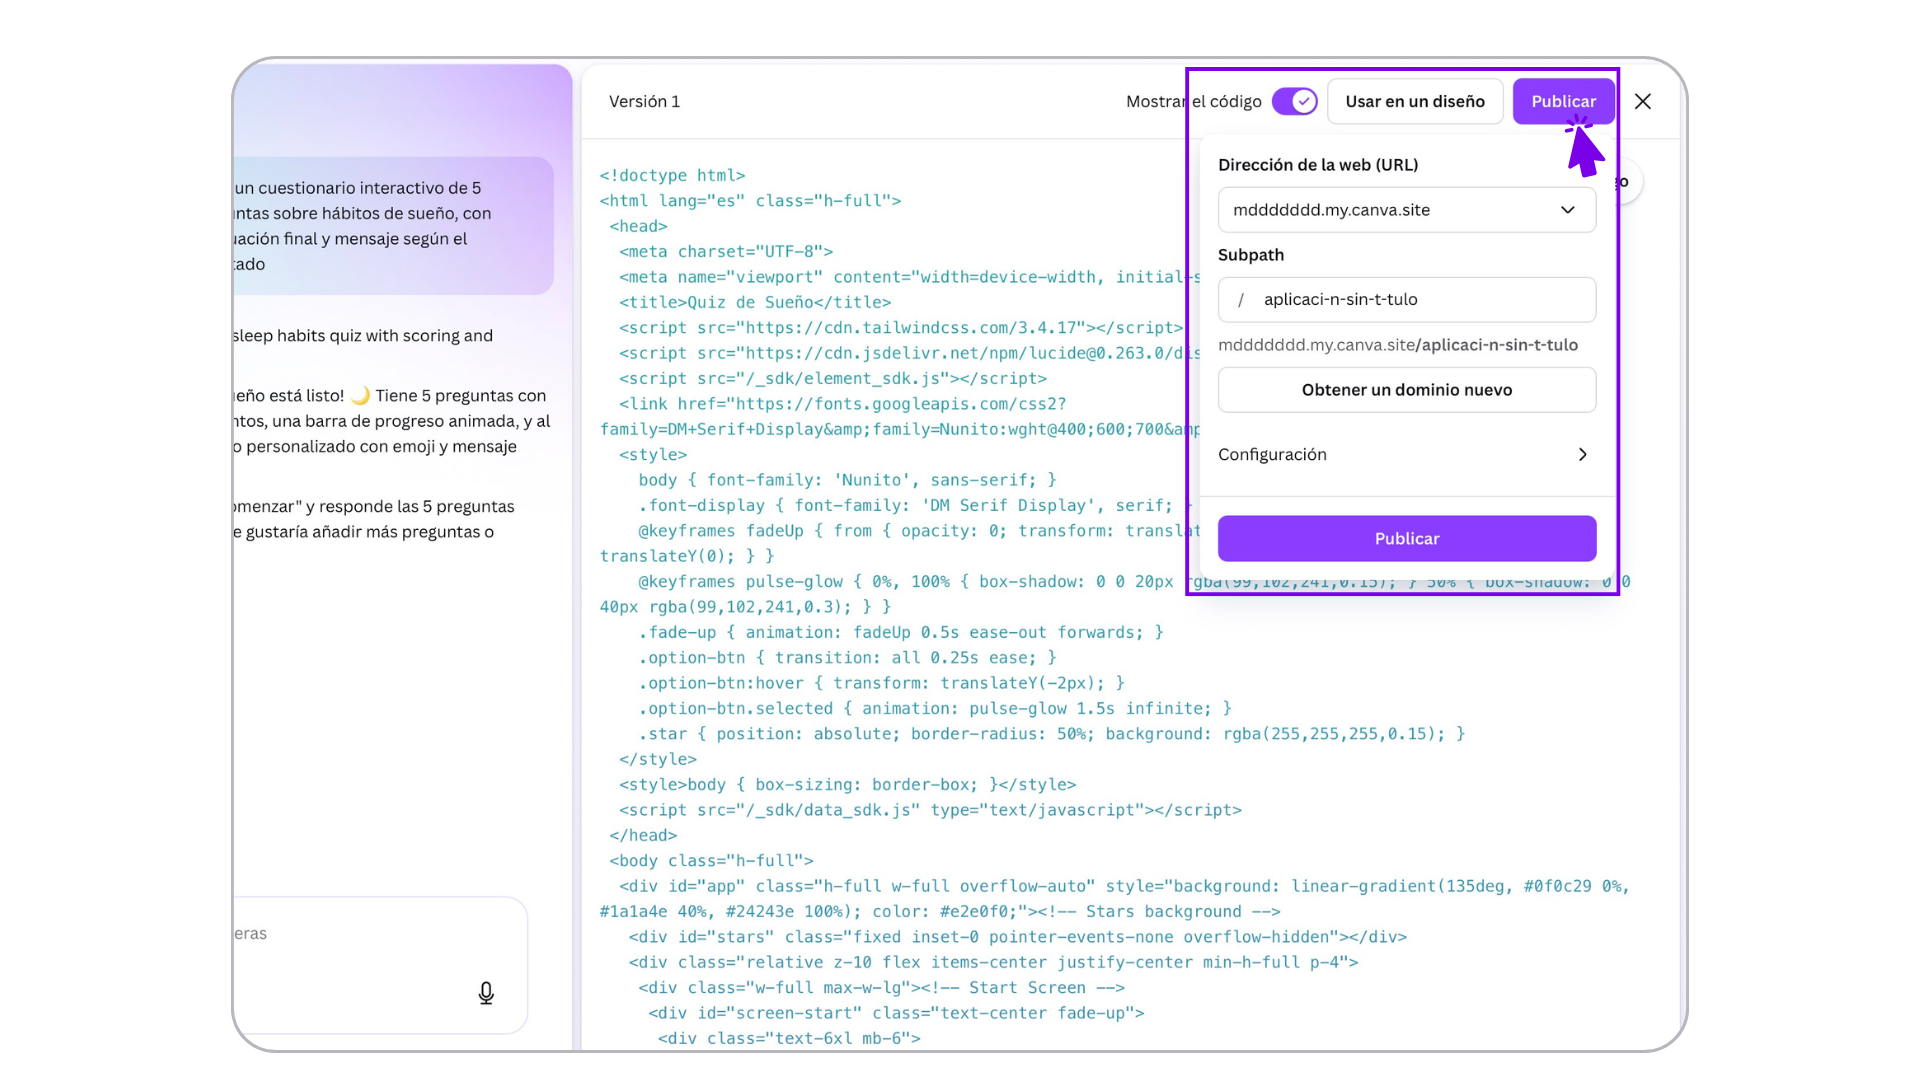Click the round button partially hidden behind publish panel
The width and height of the screenshot is (1920, 1080).
[x=1629, y=182]
